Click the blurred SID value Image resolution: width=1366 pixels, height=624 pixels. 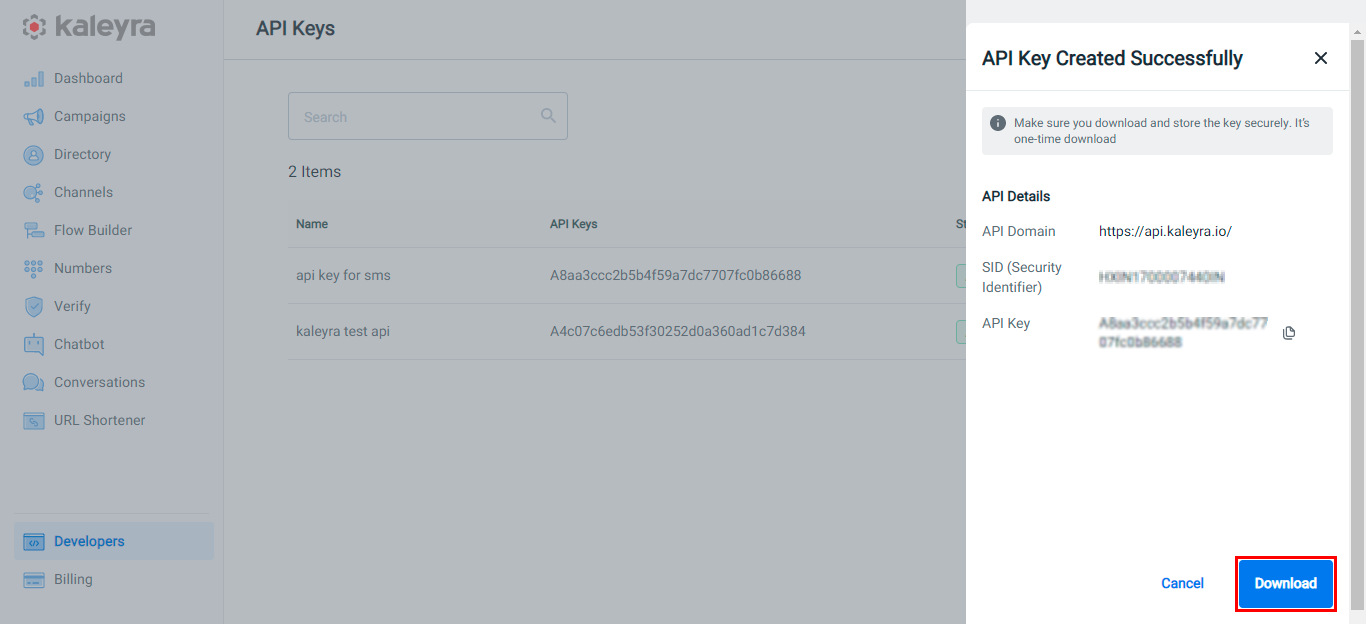click(1162, 277)
